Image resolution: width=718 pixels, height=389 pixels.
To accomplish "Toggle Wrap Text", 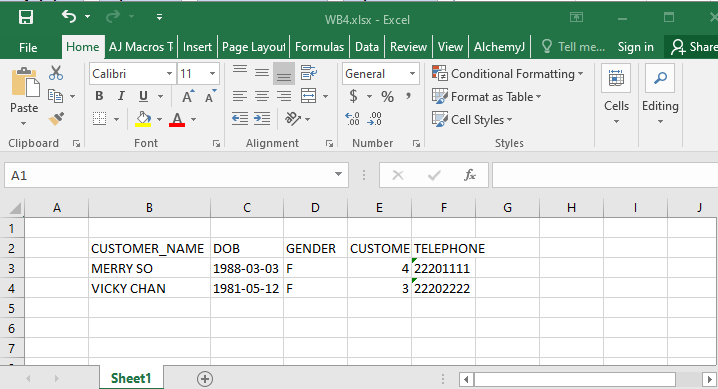I will point(308,74).
